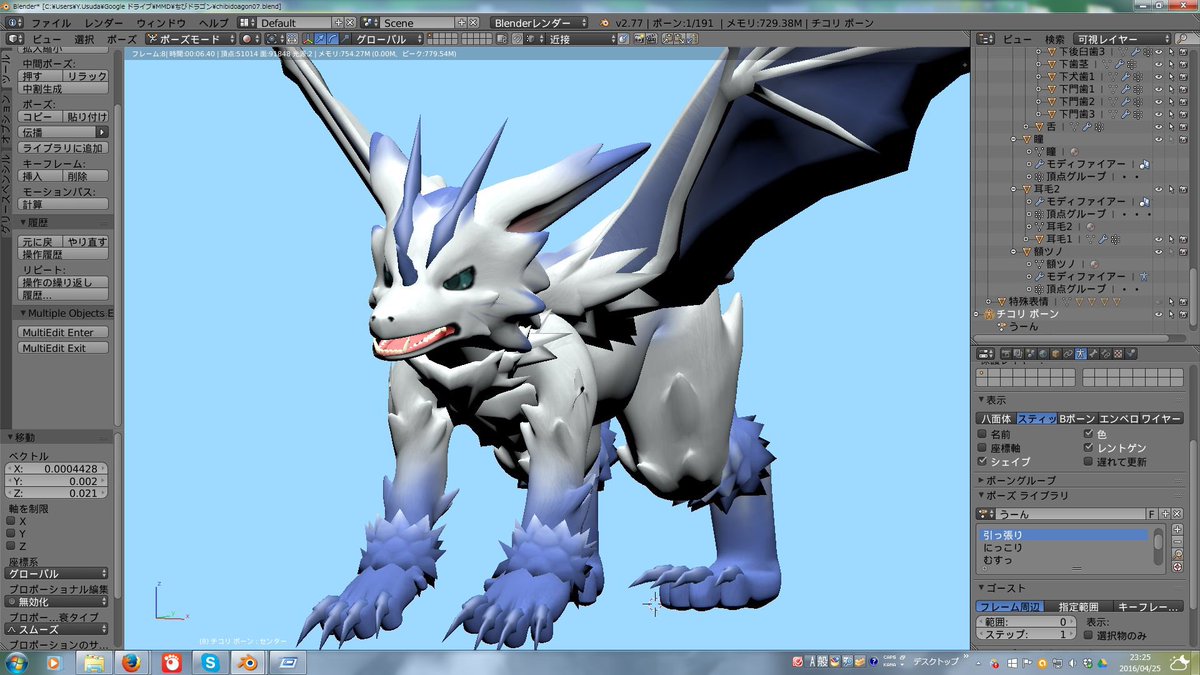
Task: Disable the シェイプ (shapes) checkbox
Action: pyautogui.click(x=982, y=461)
